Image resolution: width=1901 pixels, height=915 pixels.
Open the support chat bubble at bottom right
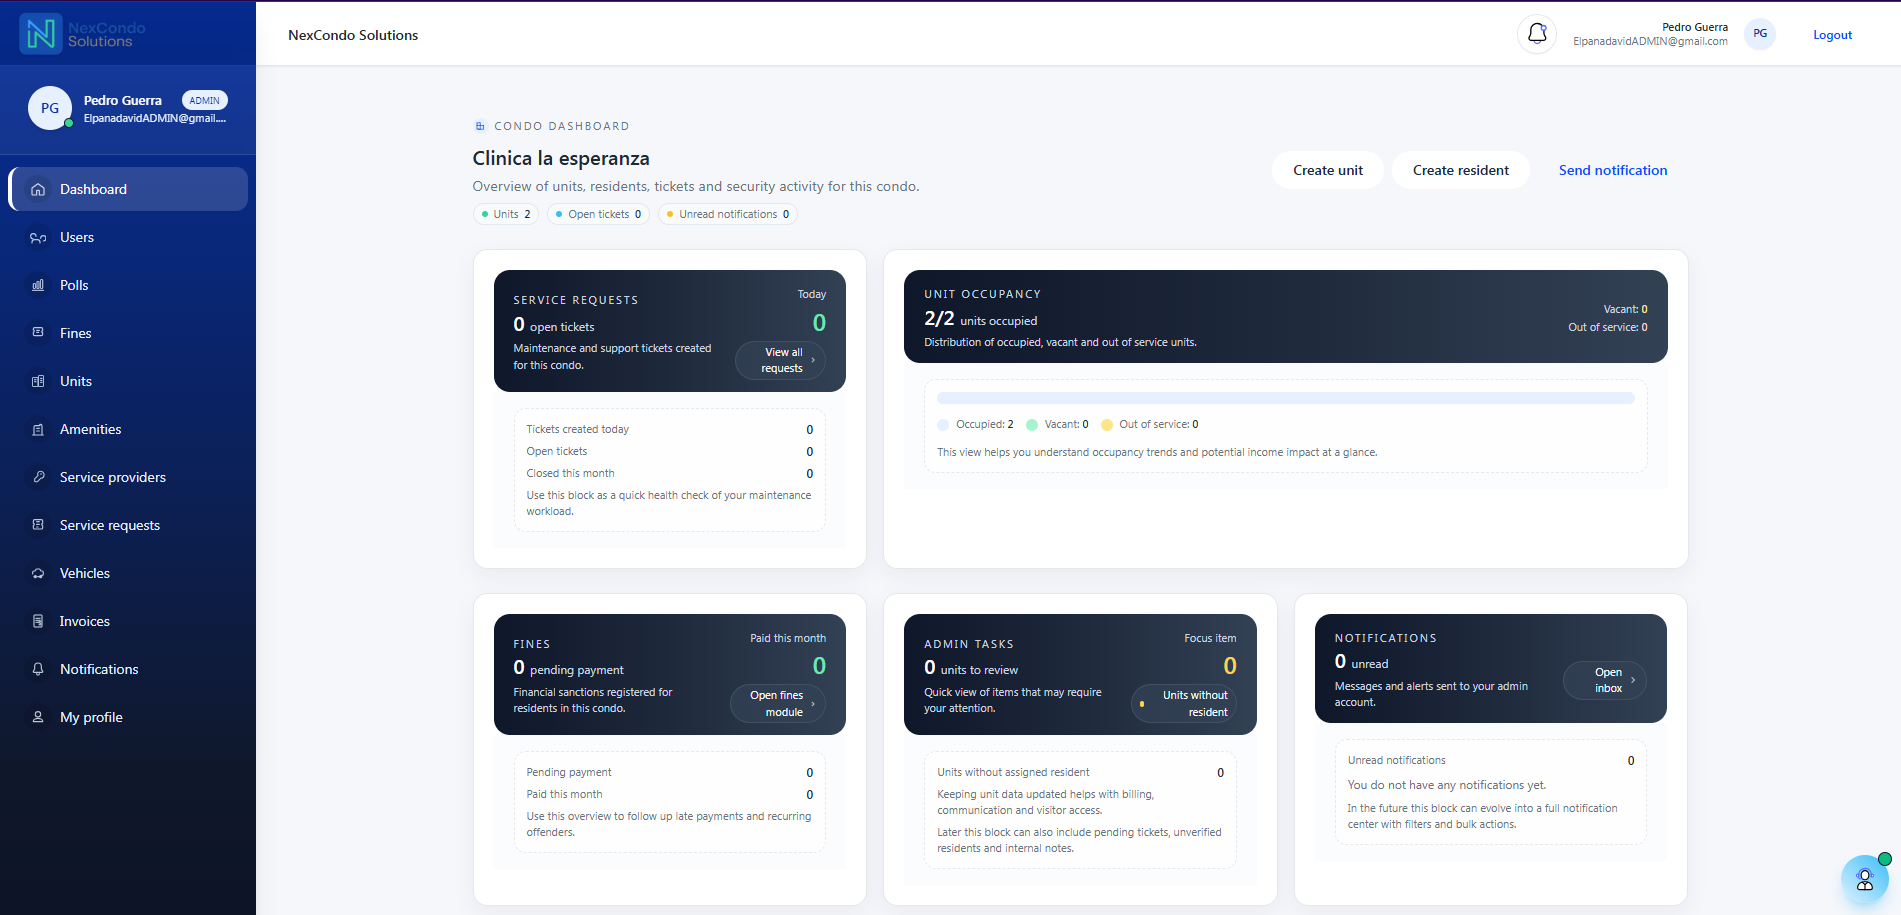(1864, 879)
